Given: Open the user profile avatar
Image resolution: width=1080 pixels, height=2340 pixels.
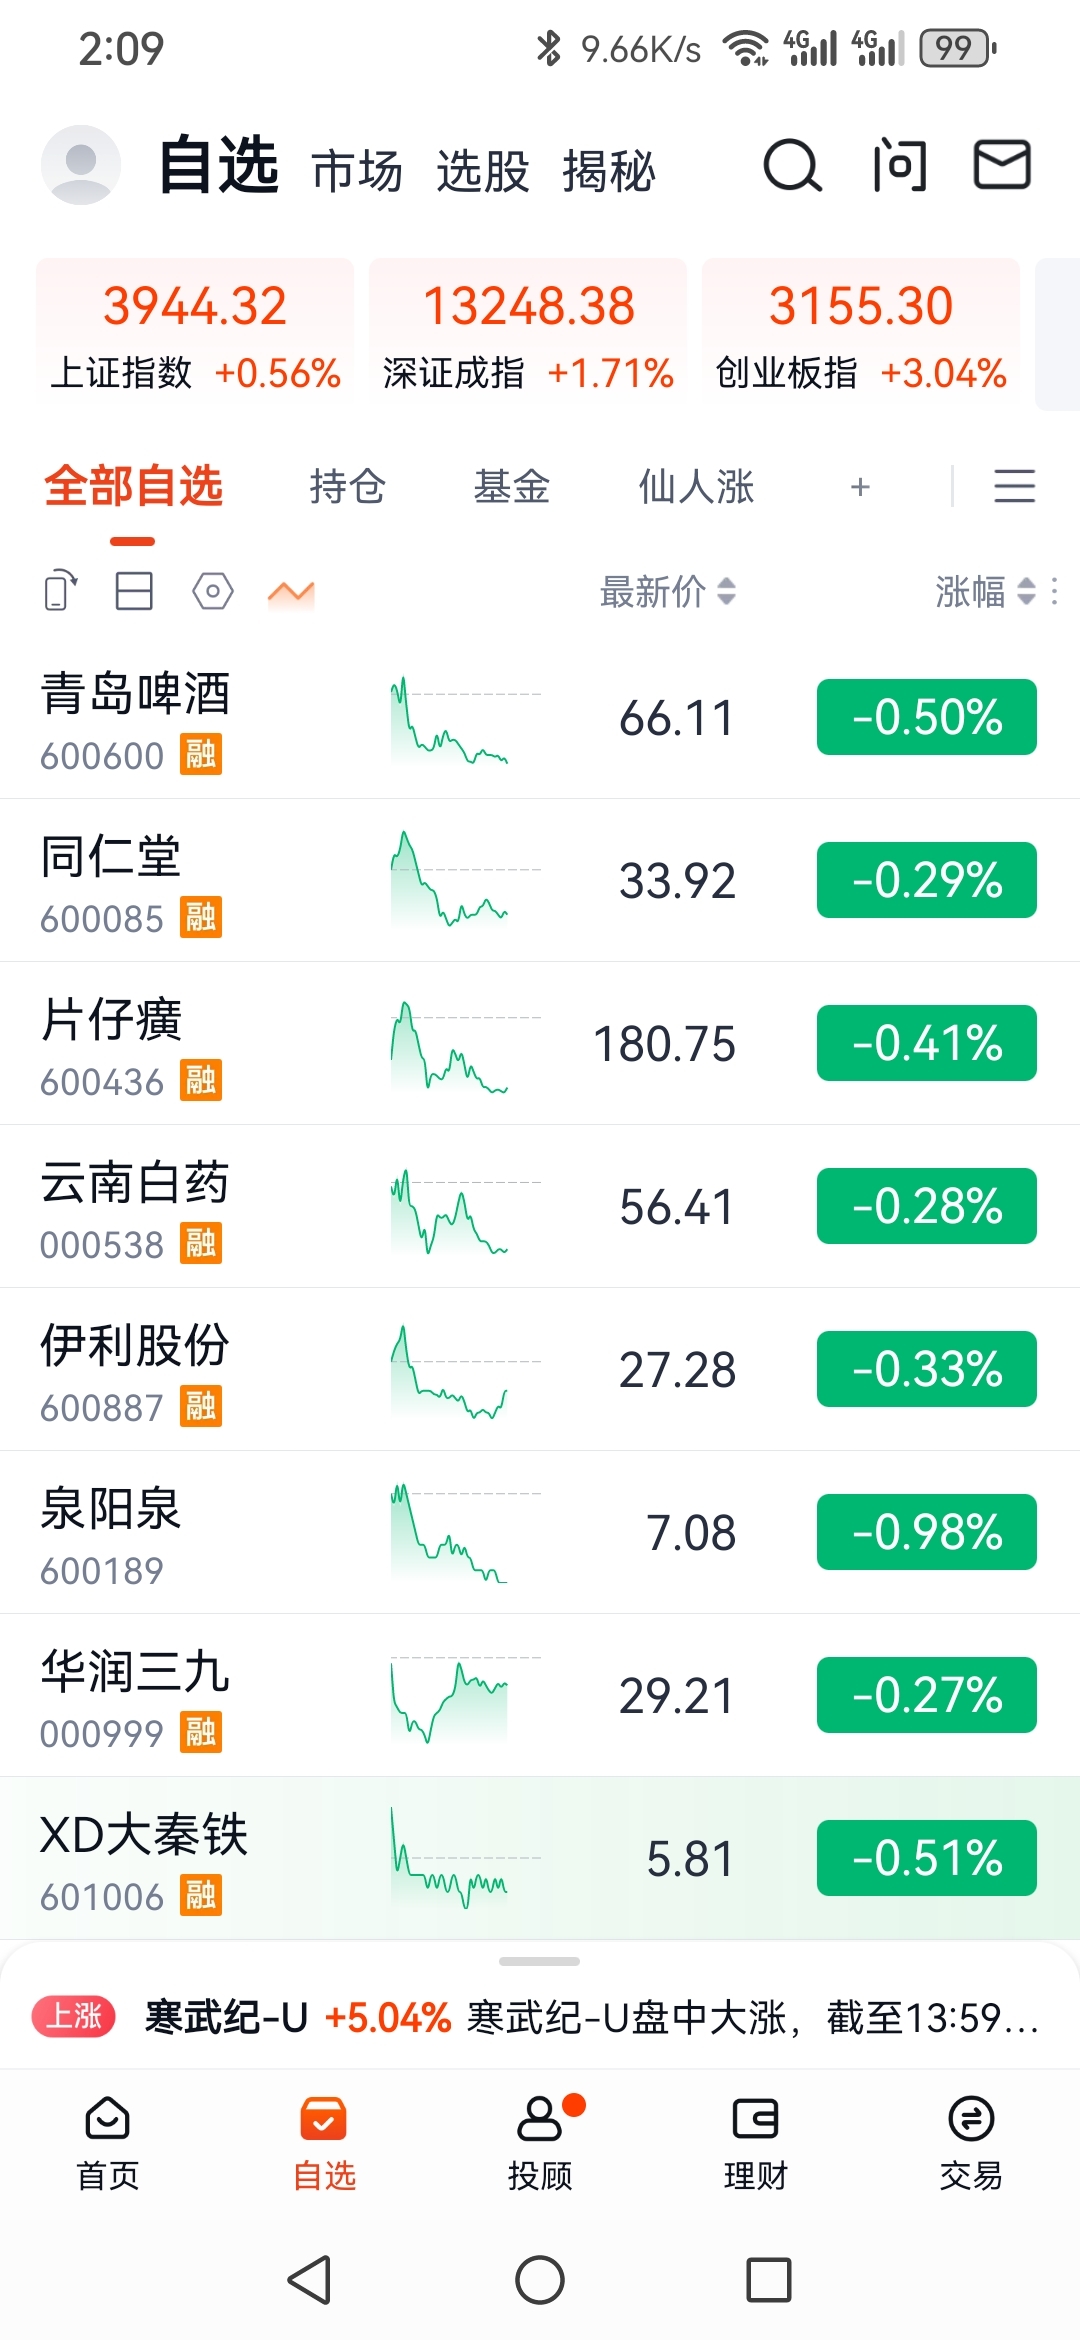Looking at the screenshot, I should click(x=80, y=165).
